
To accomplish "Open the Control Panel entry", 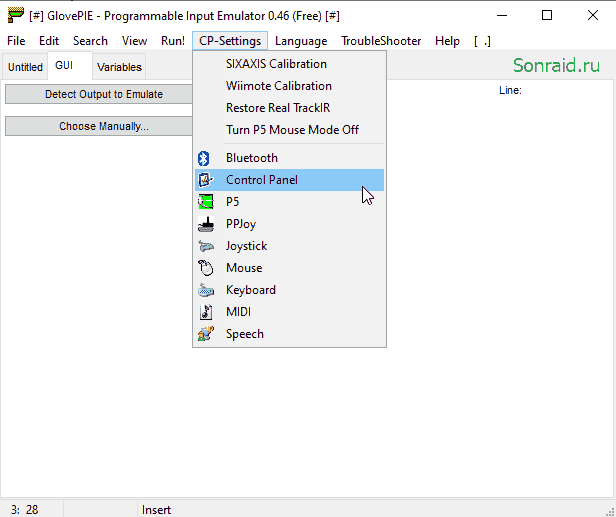I will 289,180.
